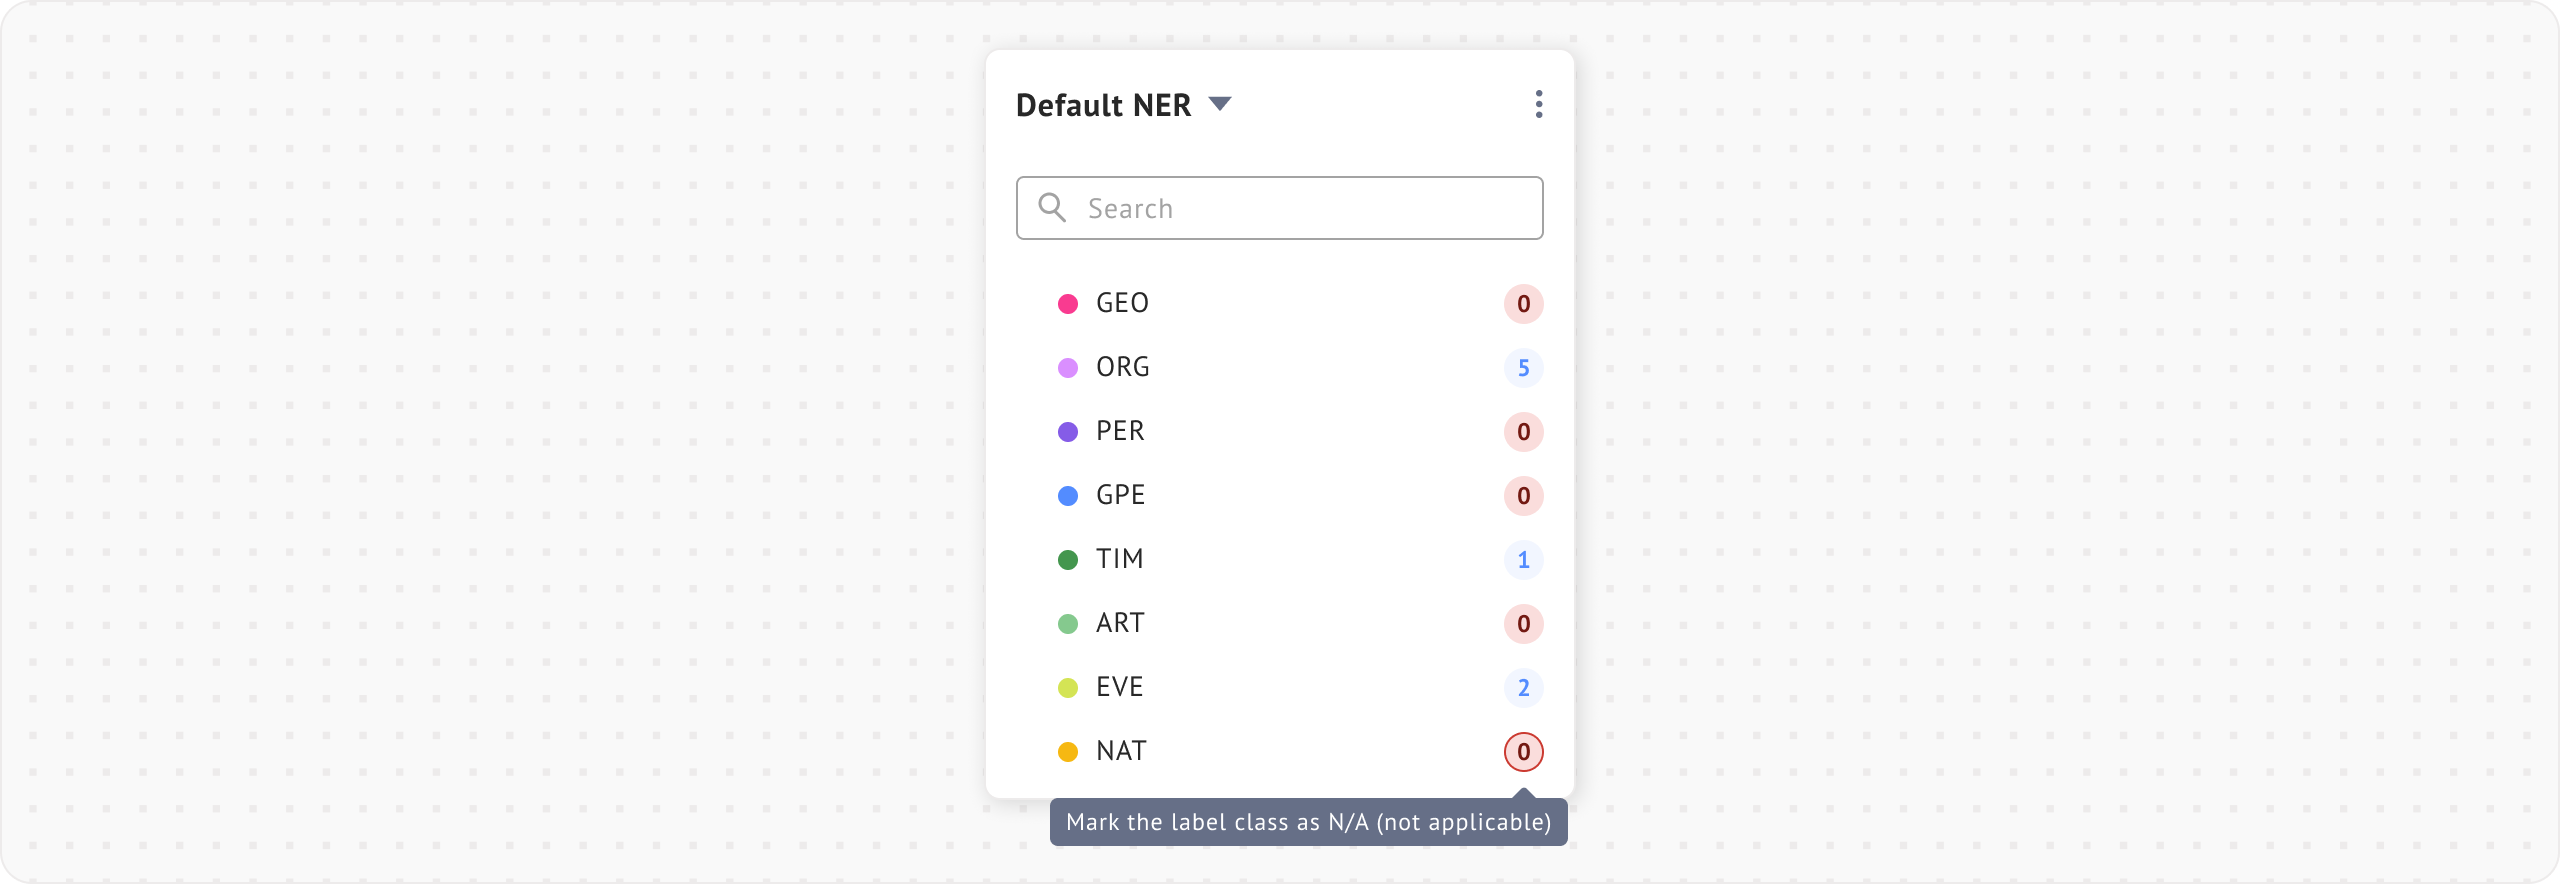Viewport: 2560px width, 884px height.
Task: Click the yellow-green EVE color dot
Action: coord(1068,688)
